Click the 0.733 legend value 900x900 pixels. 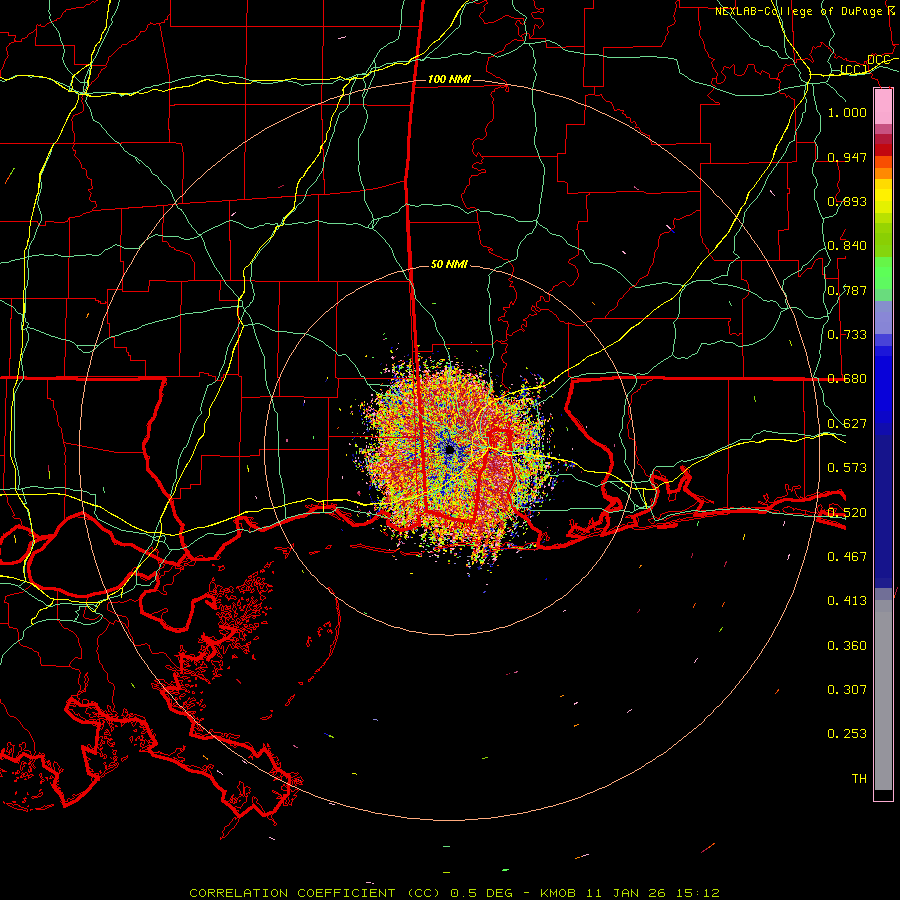[847, 334]
